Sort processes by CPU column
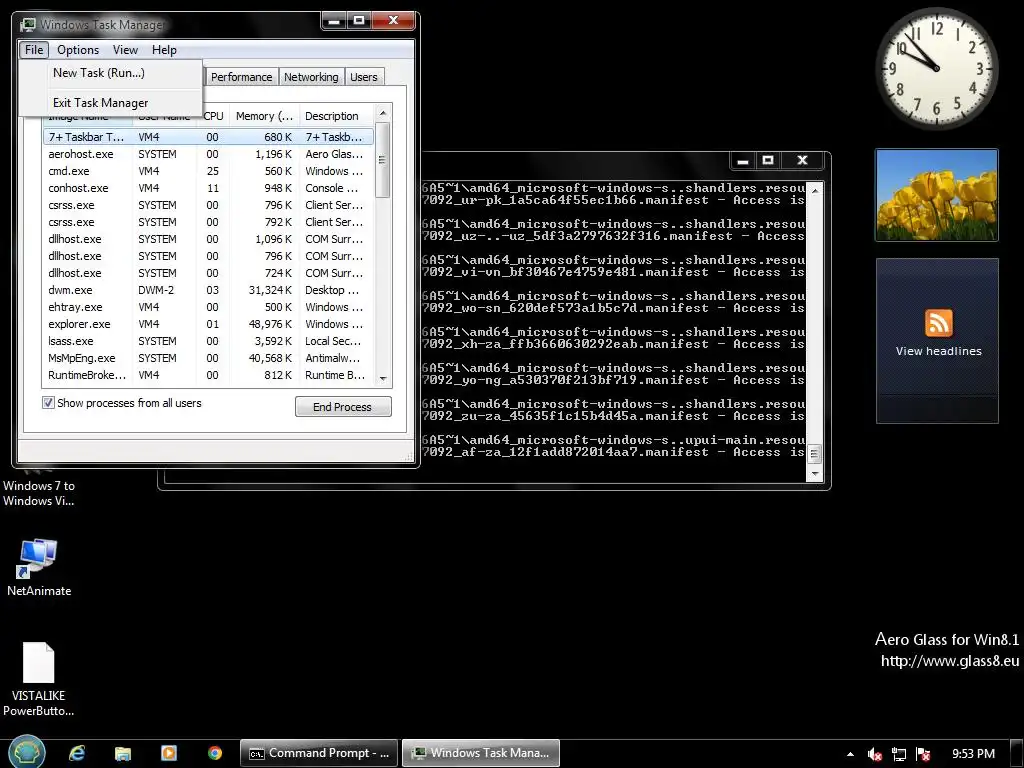Viewport: 1024px width, 768px height. pyautogui.click(x=213, y=116)
